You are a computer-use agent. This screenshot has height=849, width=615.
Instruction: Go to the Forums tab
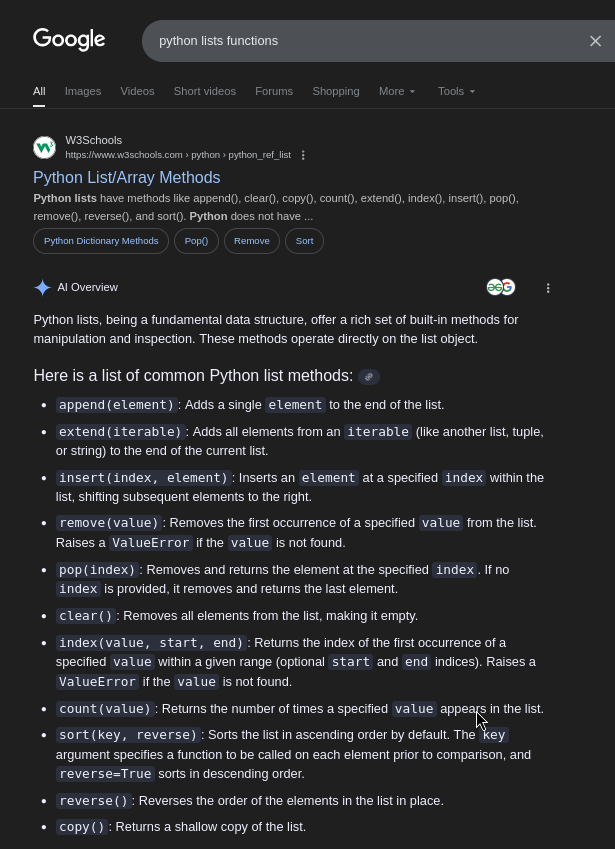pos(274,91)
